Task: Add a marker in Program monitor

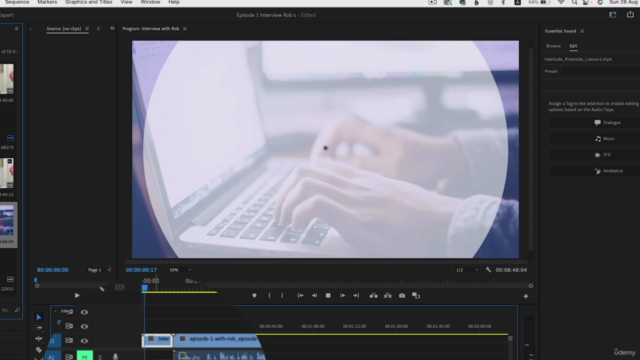Action: [254, 296]
